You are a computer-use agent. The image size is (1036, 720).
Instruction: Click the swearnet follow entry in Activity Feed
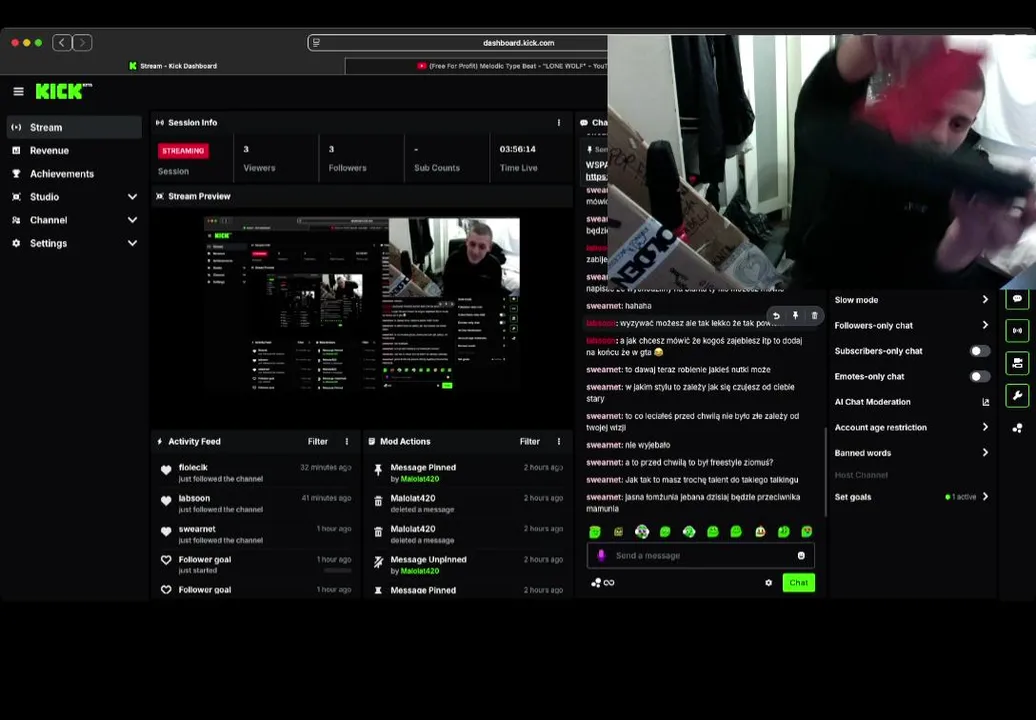point(256,534)
